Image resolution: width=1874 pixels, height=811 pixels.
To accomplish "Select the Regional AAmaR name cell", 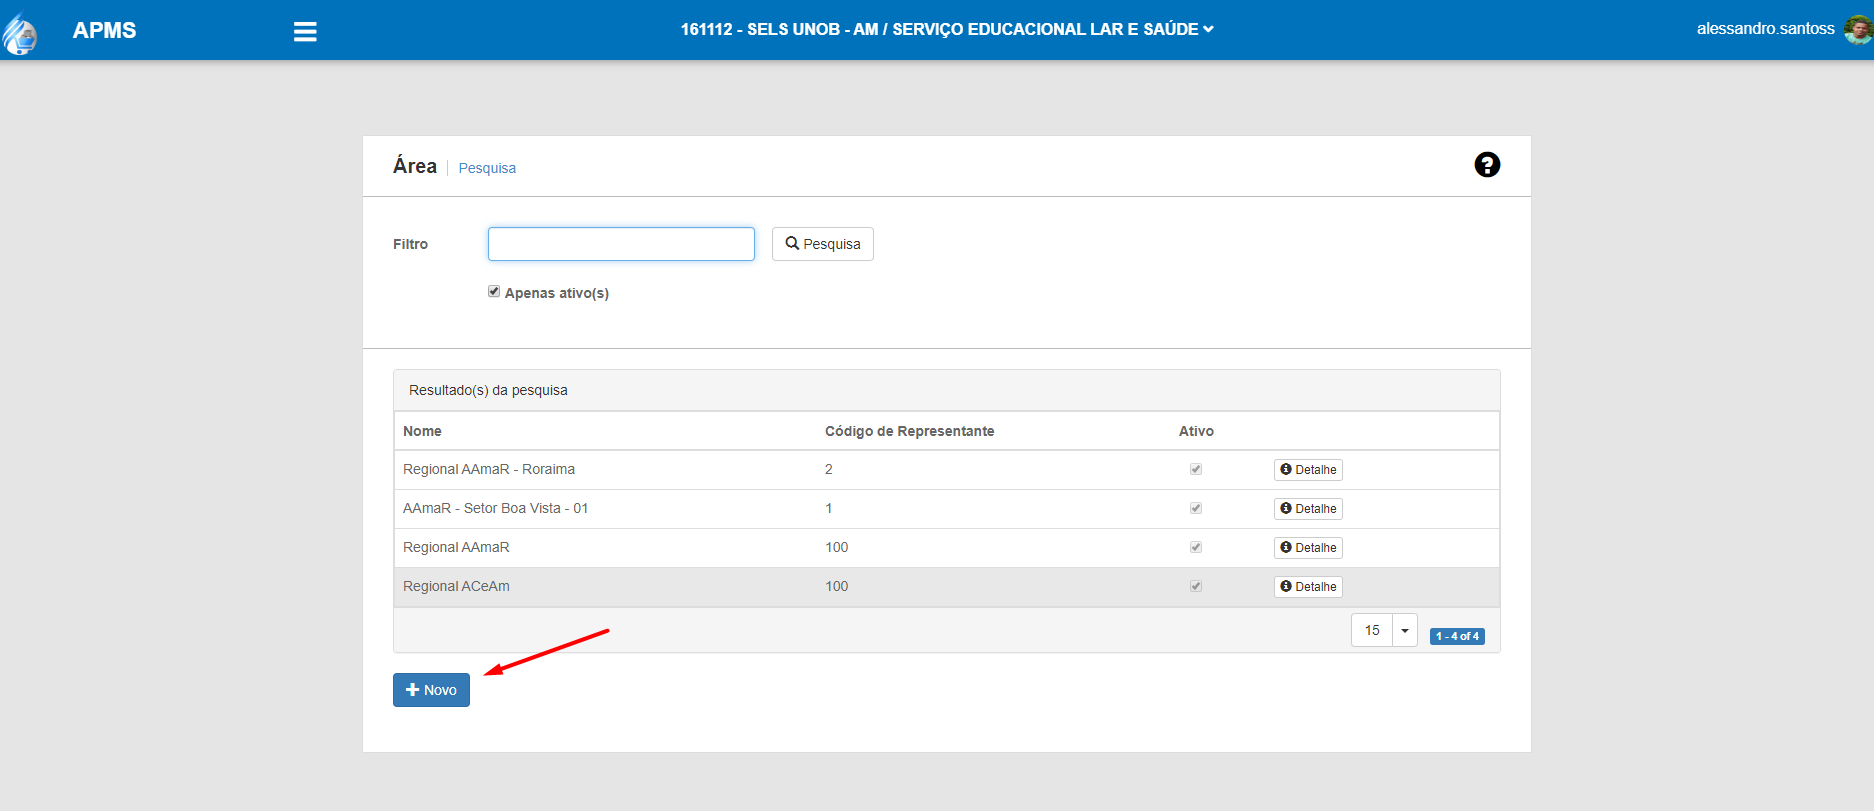I will click(456, 547).
